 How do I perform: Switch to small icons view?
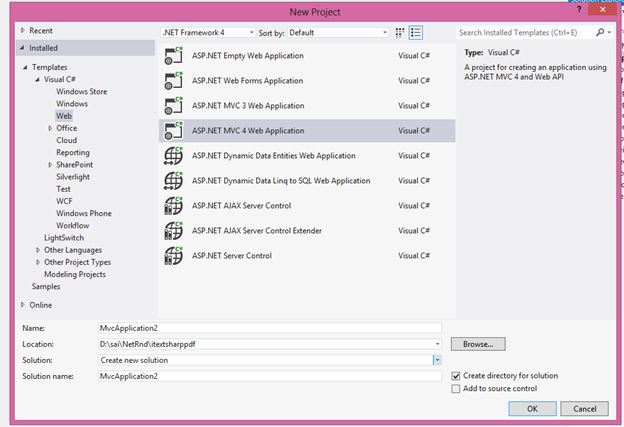point(400,33)
